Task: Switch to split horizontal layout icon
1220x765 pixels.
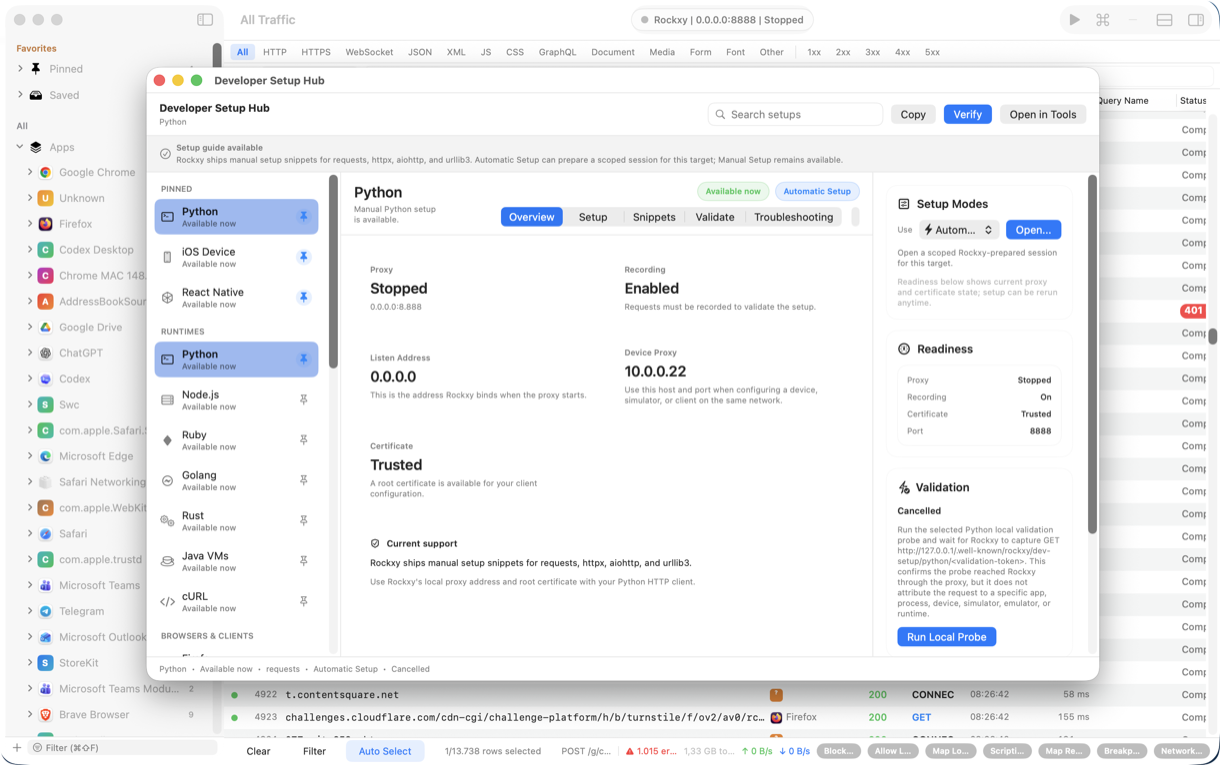Action: click(1165, 20)
